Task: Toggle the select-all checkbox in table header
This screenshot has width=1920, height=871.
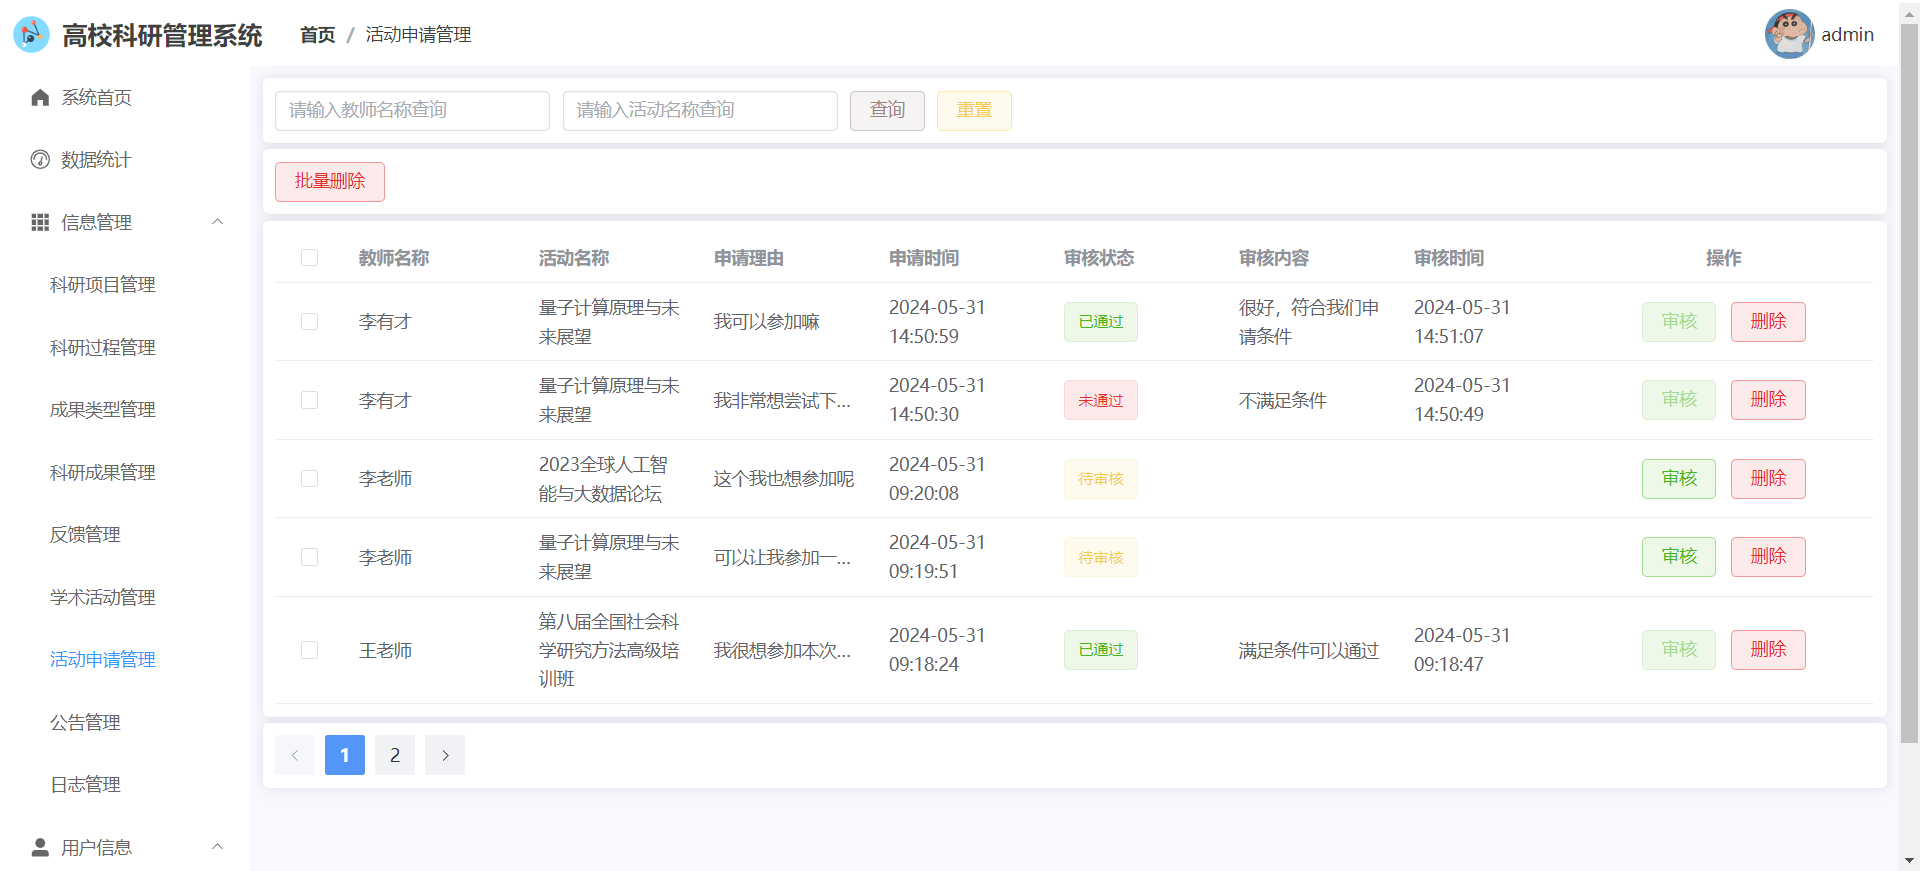Action: (x=309, y=258)
